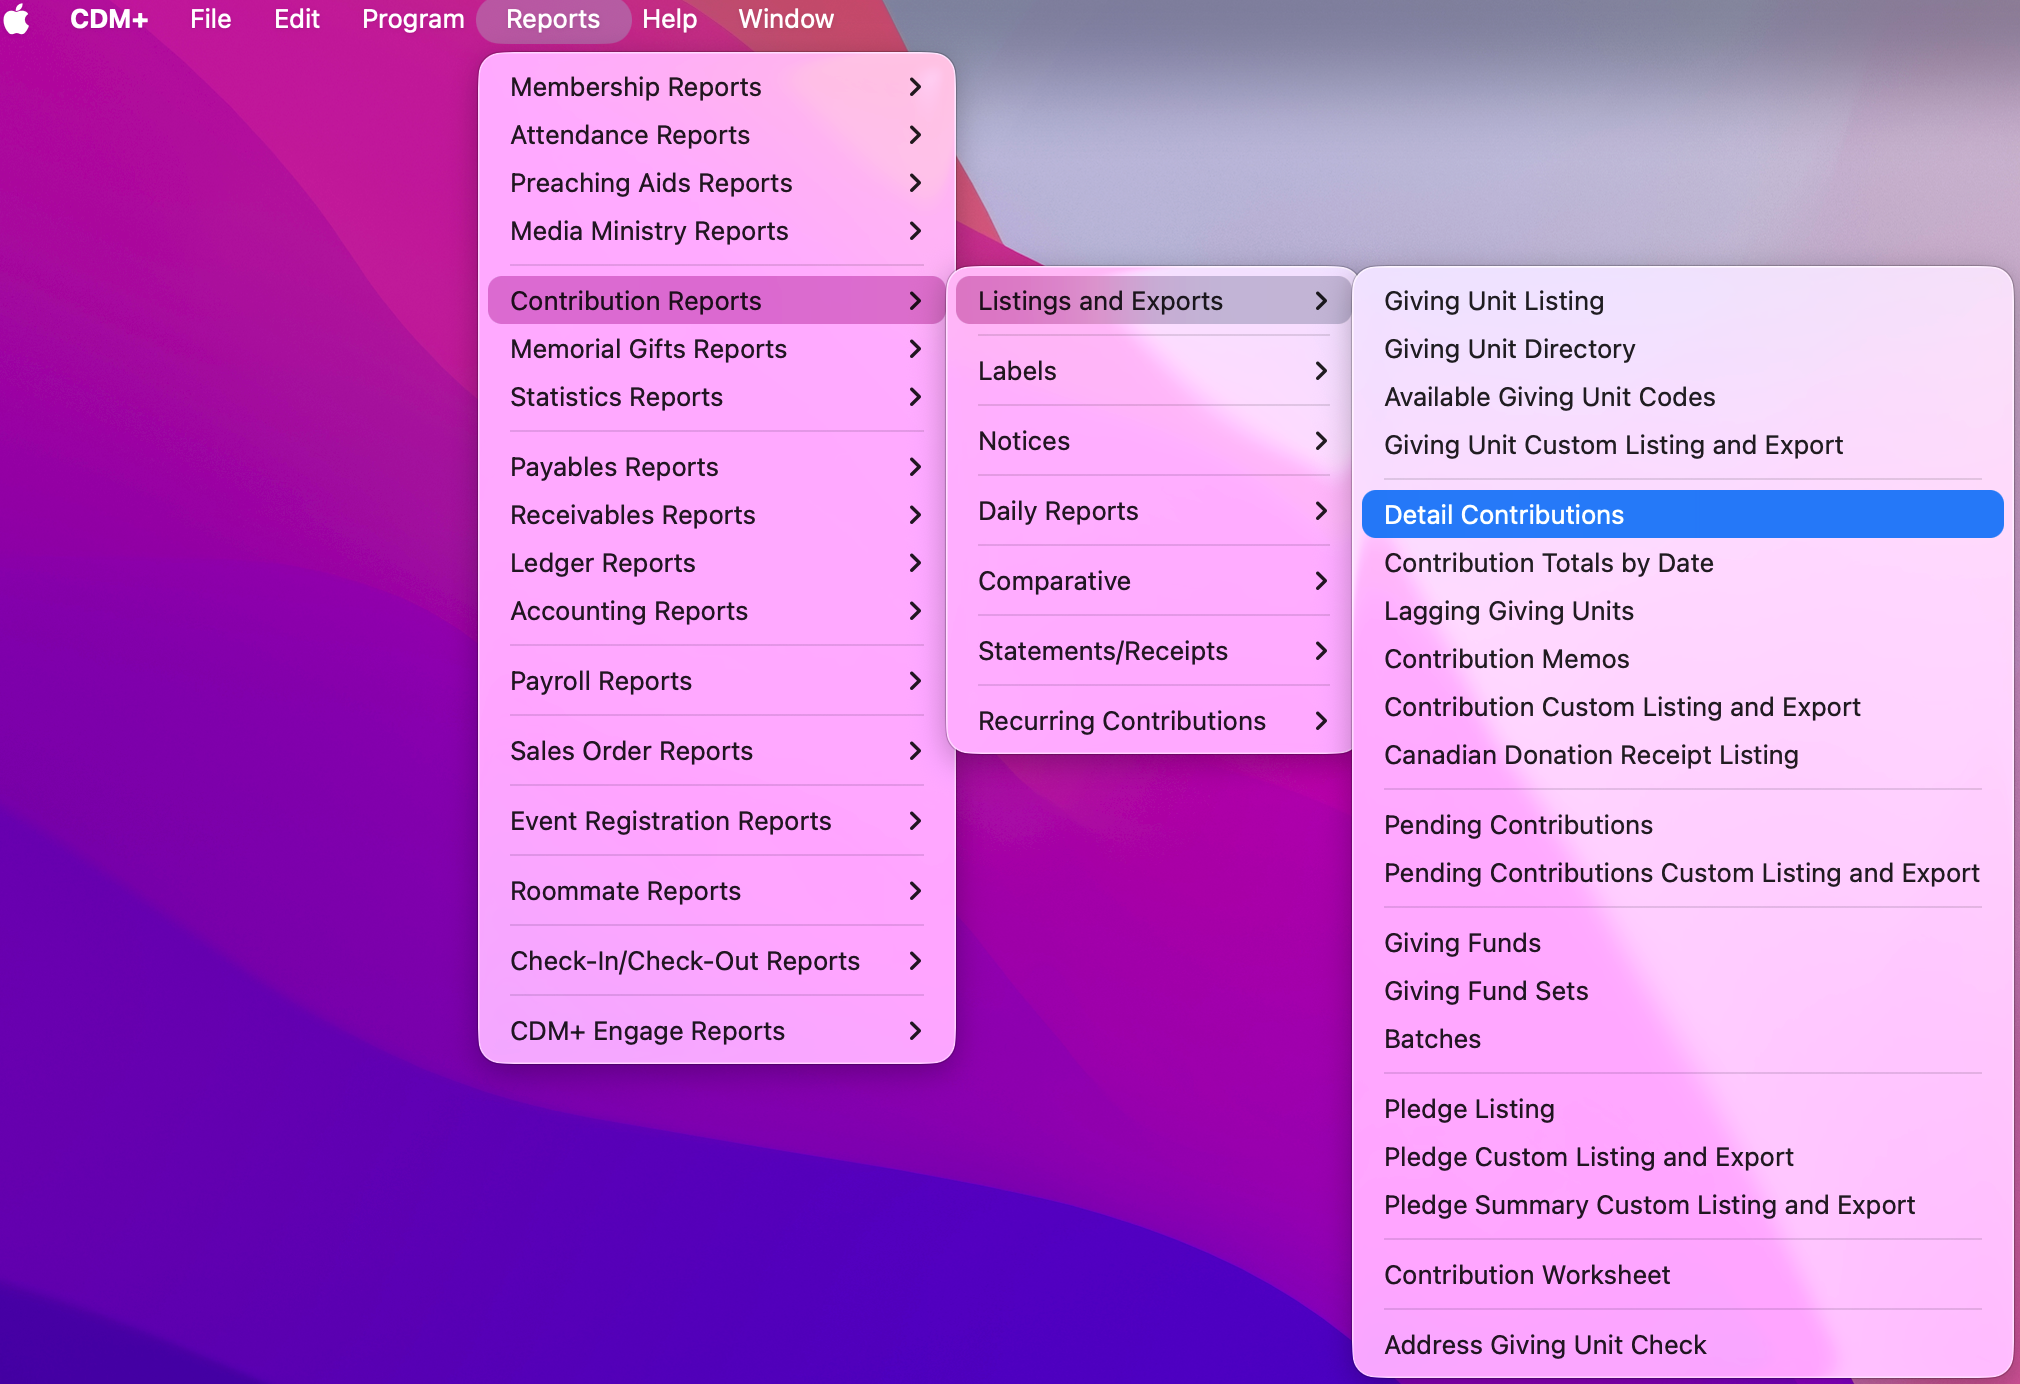The image size is (2020, 1384).
Task: Open the Help menu
Action: coord(670,19)
